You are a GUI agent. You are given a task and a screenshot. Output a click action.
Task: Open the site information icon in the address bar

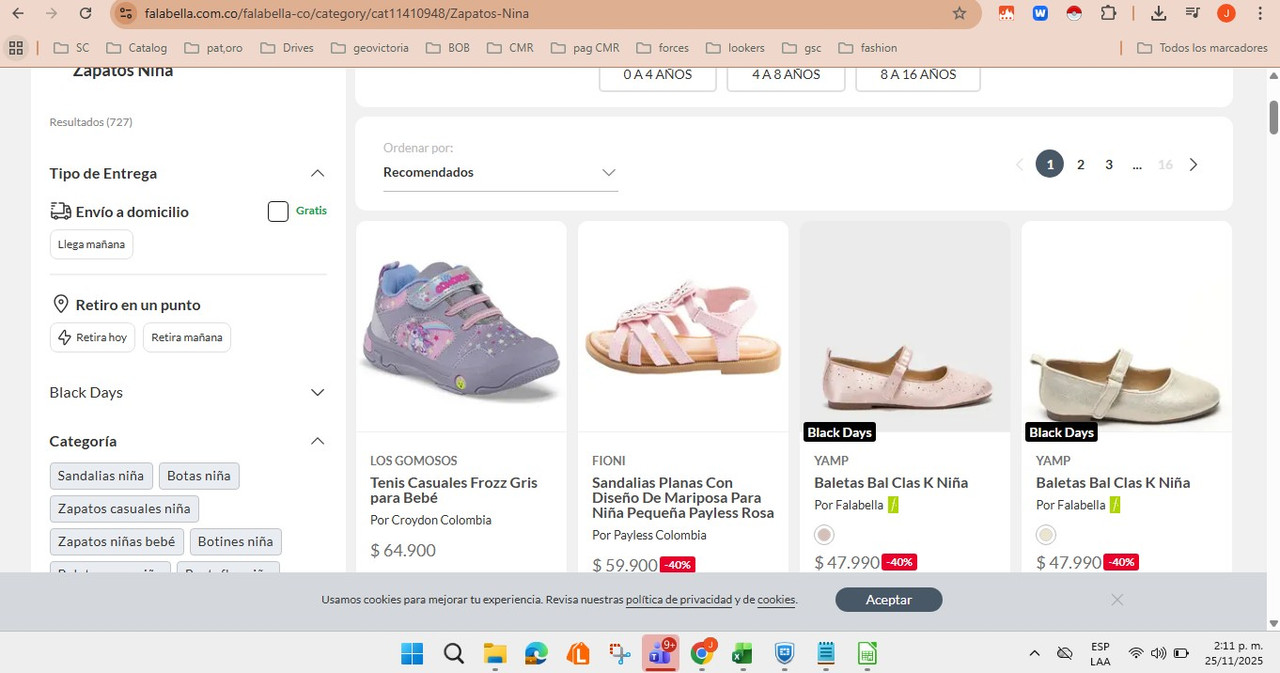pos(124,13)
